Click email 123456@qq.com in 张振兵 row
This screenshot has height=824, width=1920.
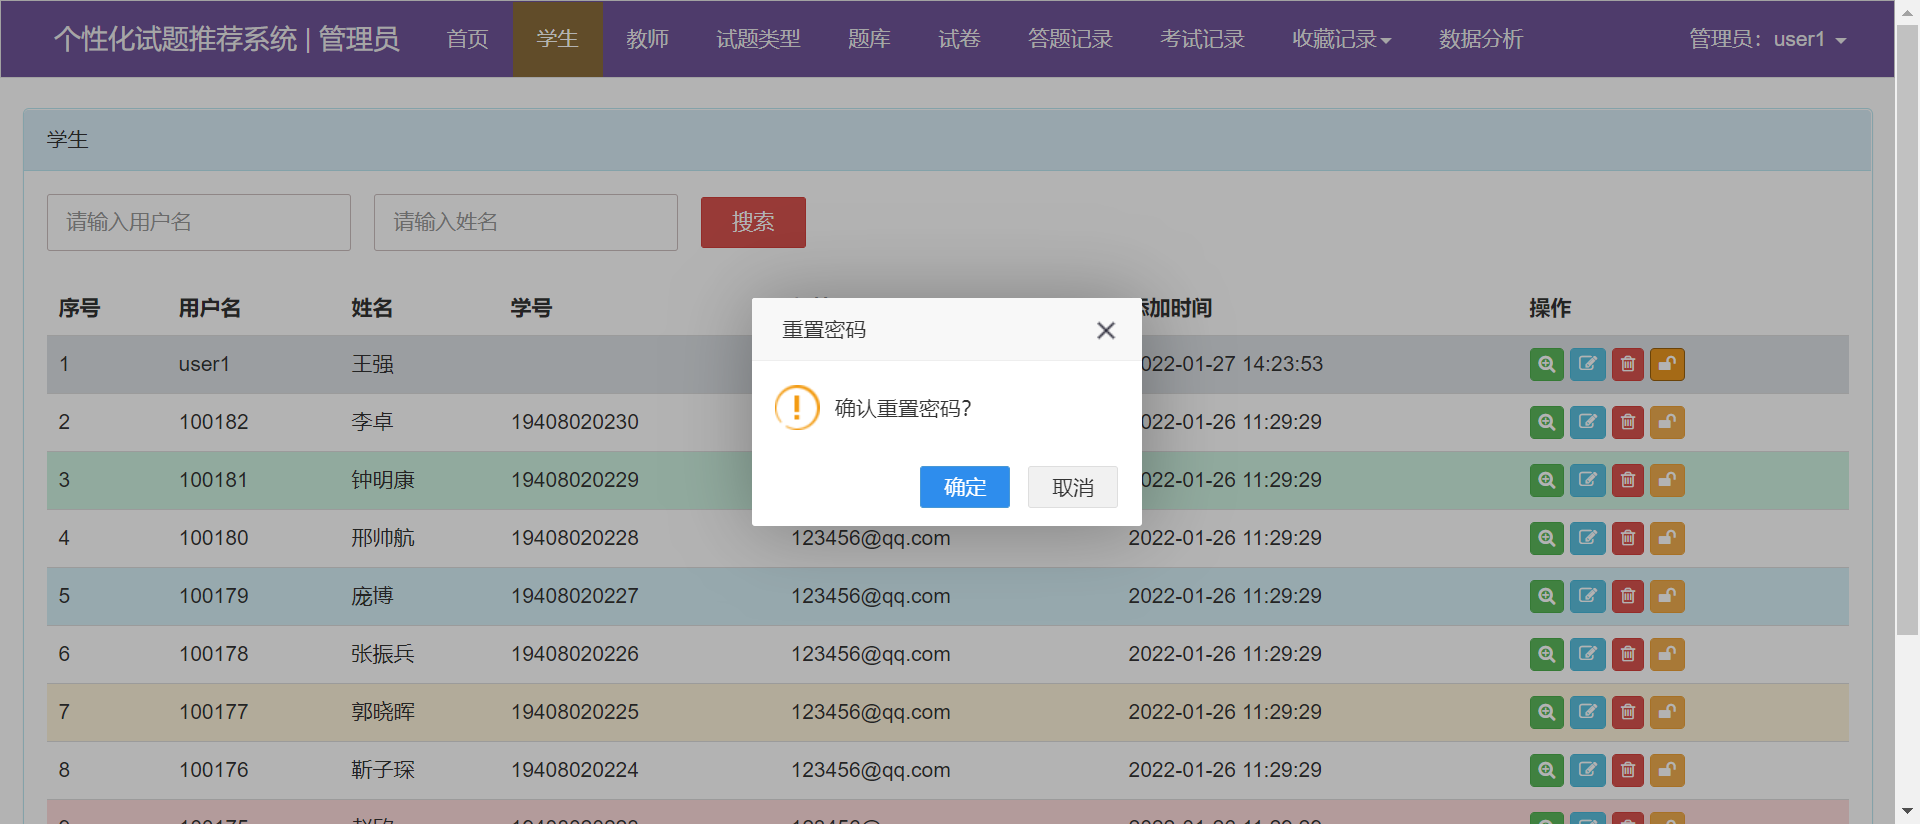tap(871, 654)
